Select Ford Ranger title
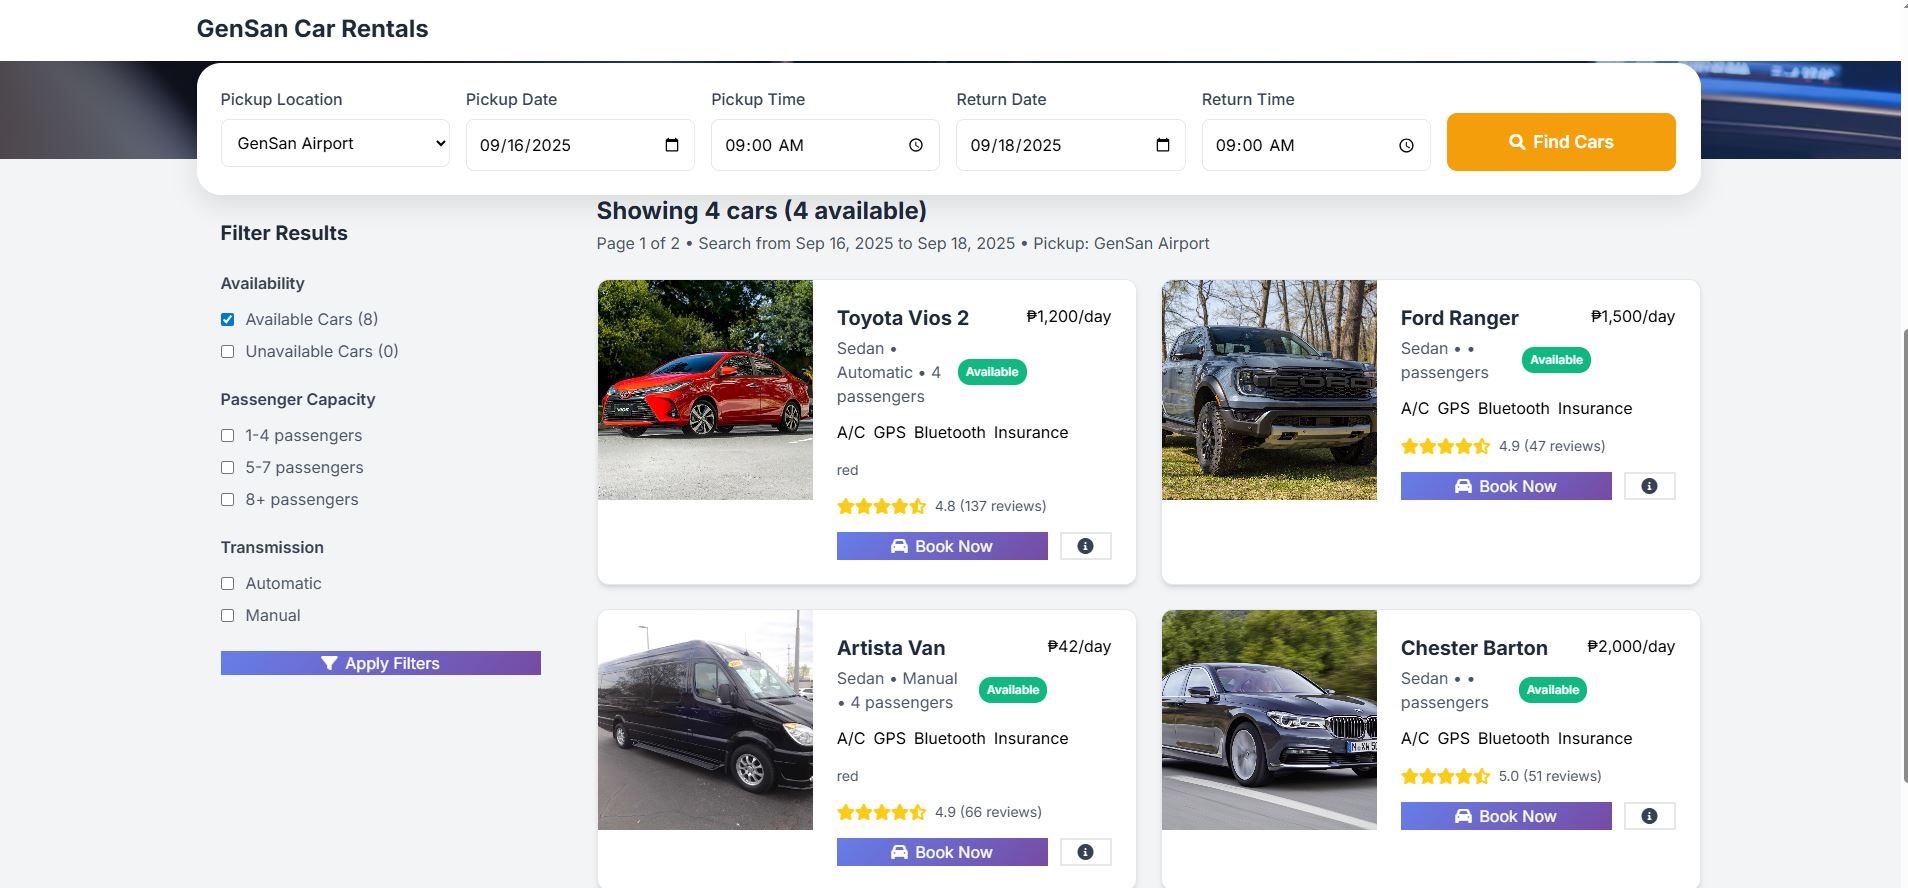Viewport: 1908px width, 888px height. (x=1459, y=318)
